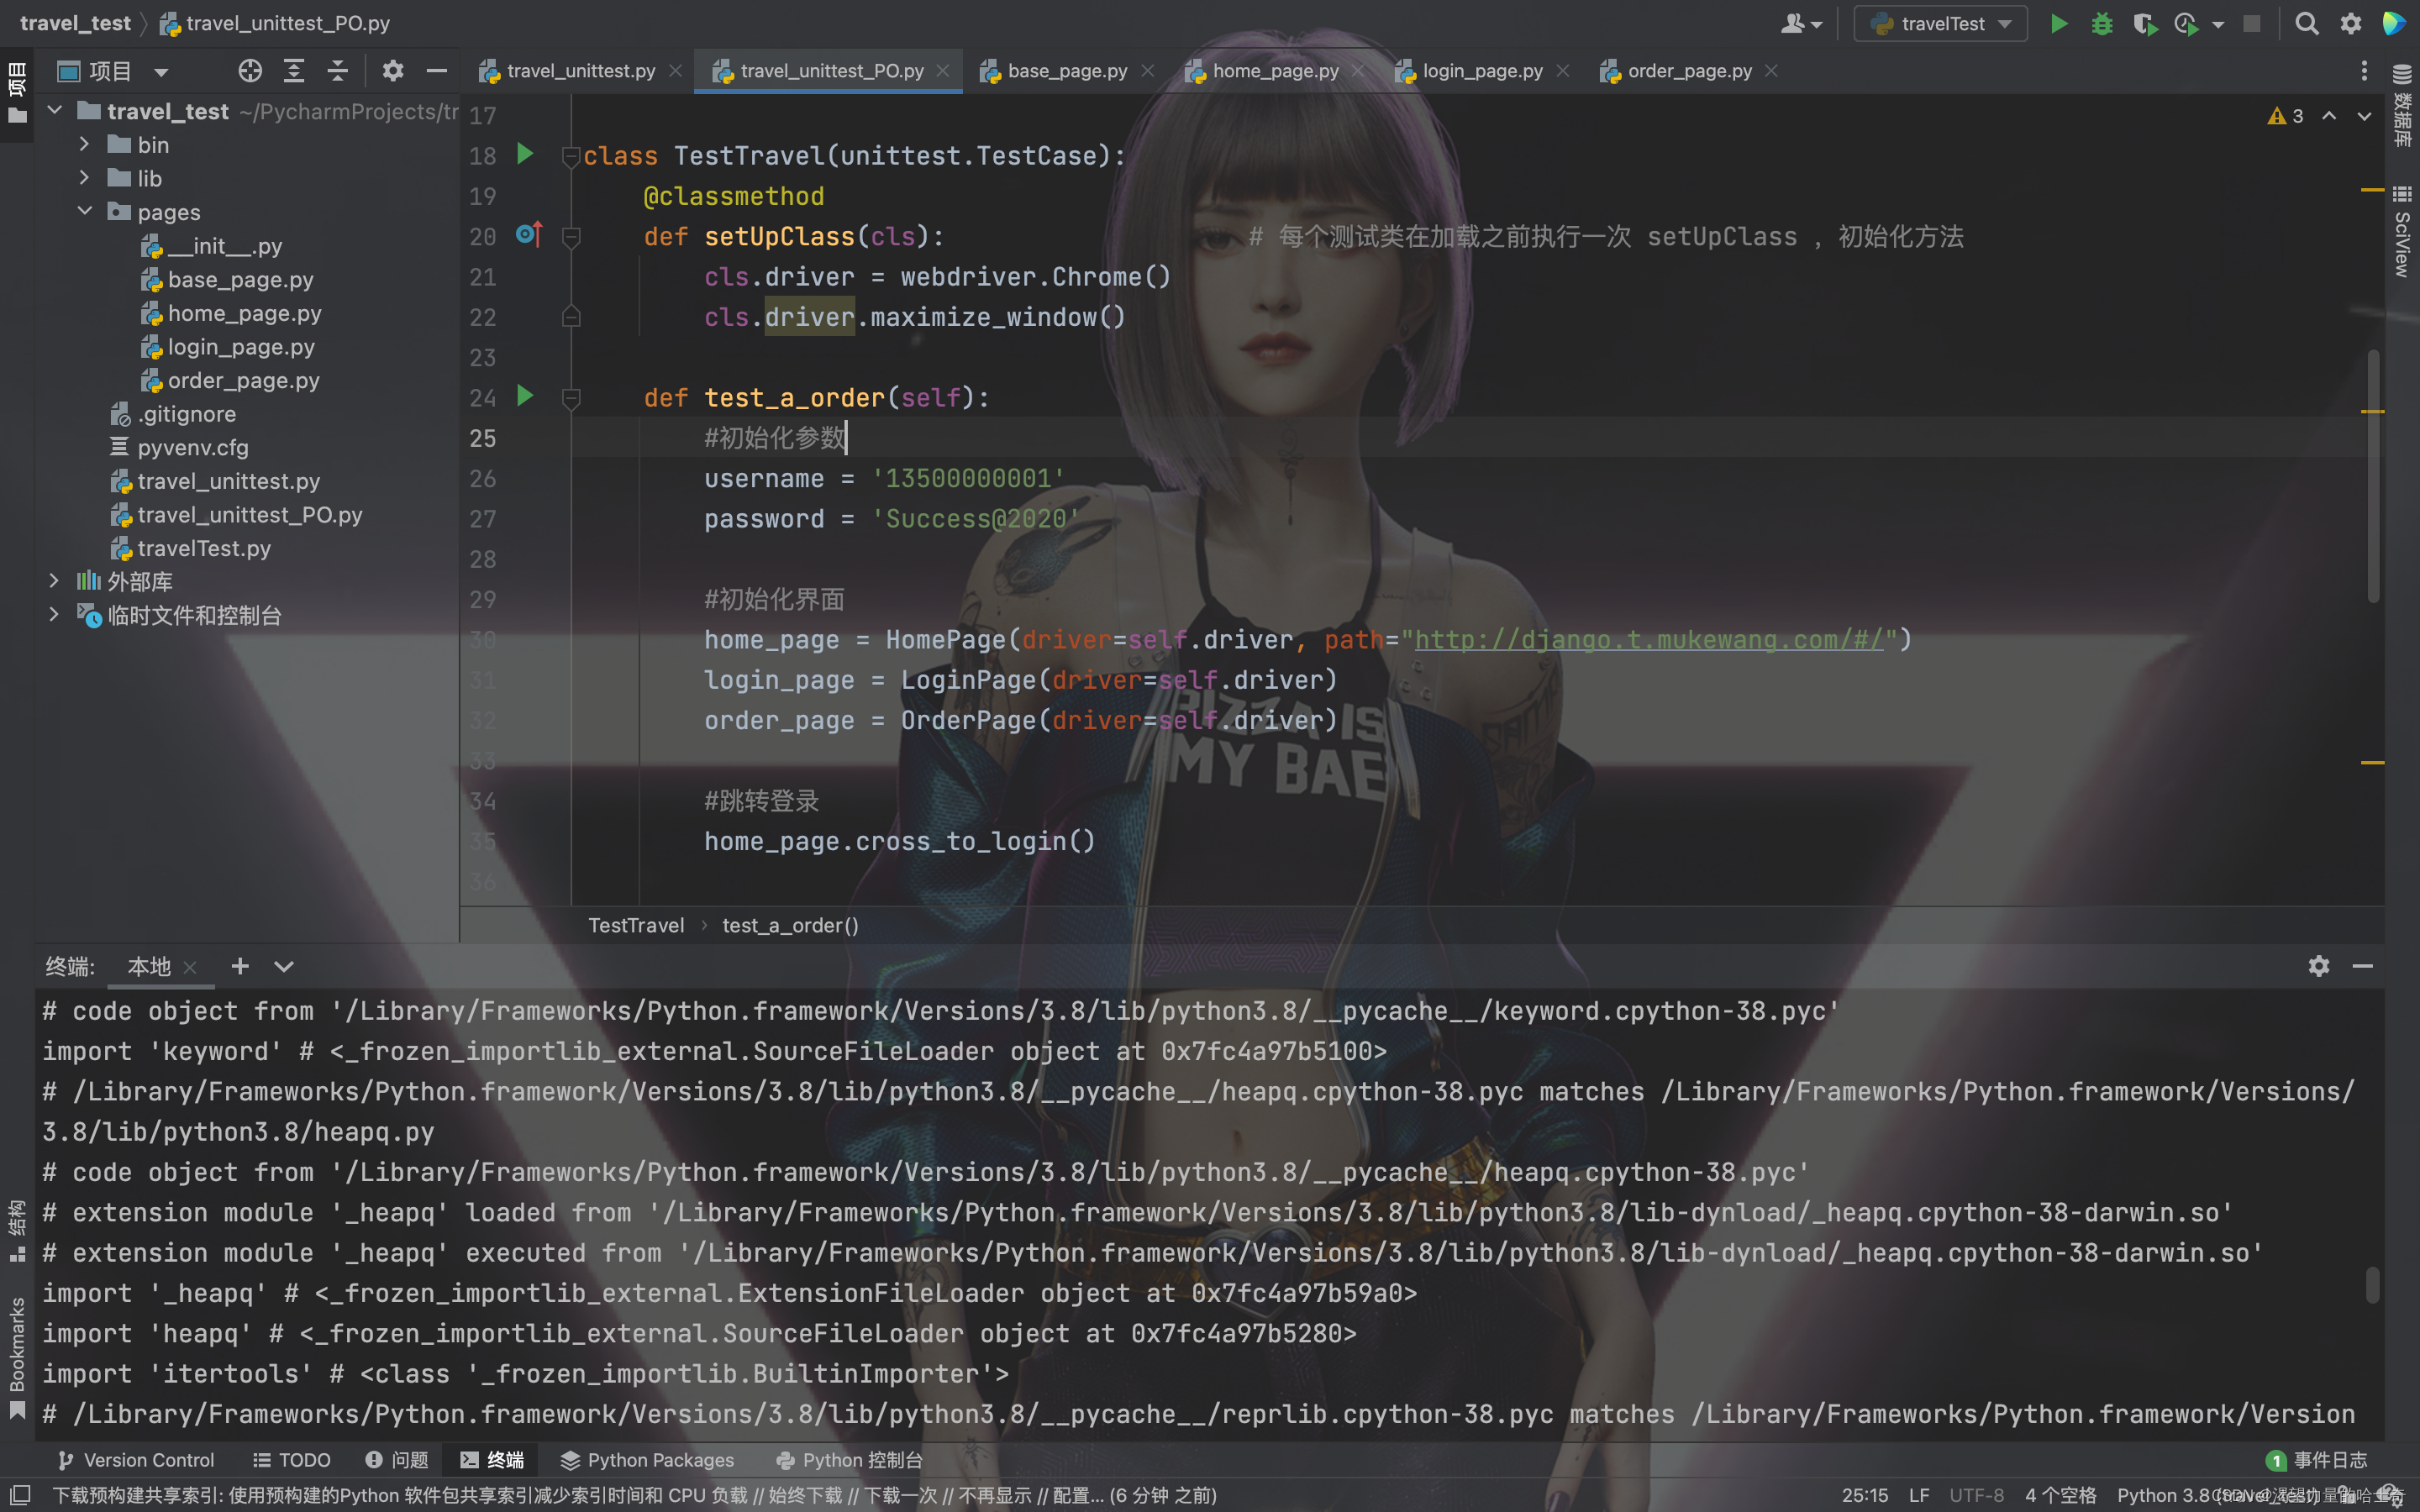The image size is (2420, 1512).
Task: Click the Debug bug icon
Action: pos(2101,23)
